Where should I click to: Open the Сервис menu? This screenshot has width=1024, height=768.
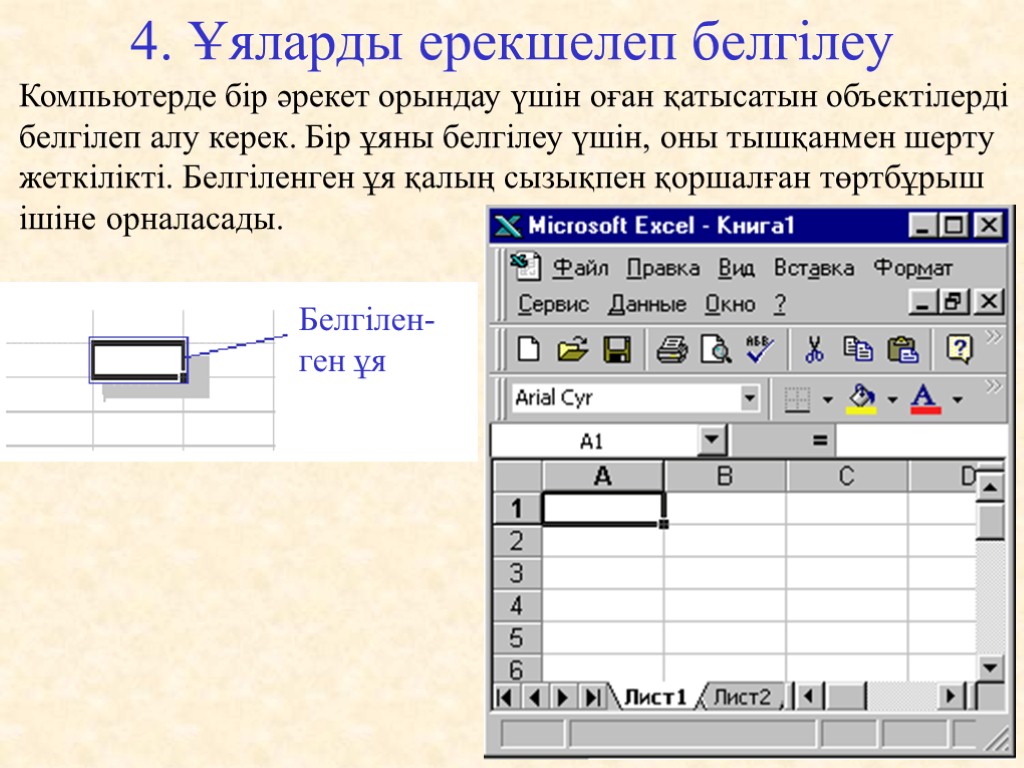click(x=553, y=304)
